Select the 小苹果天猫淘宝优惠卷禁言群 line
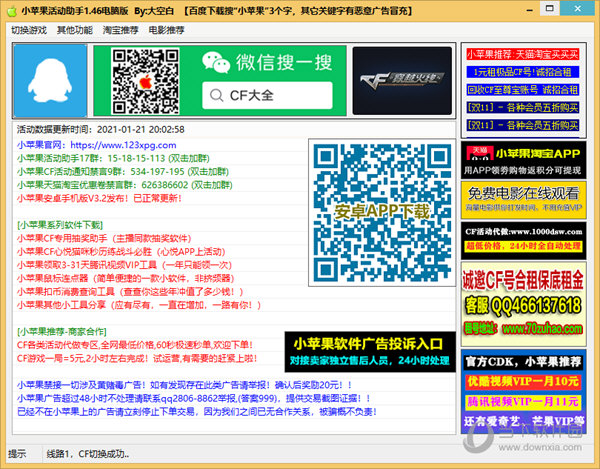The image size is (600, 469). coord(125,185)
